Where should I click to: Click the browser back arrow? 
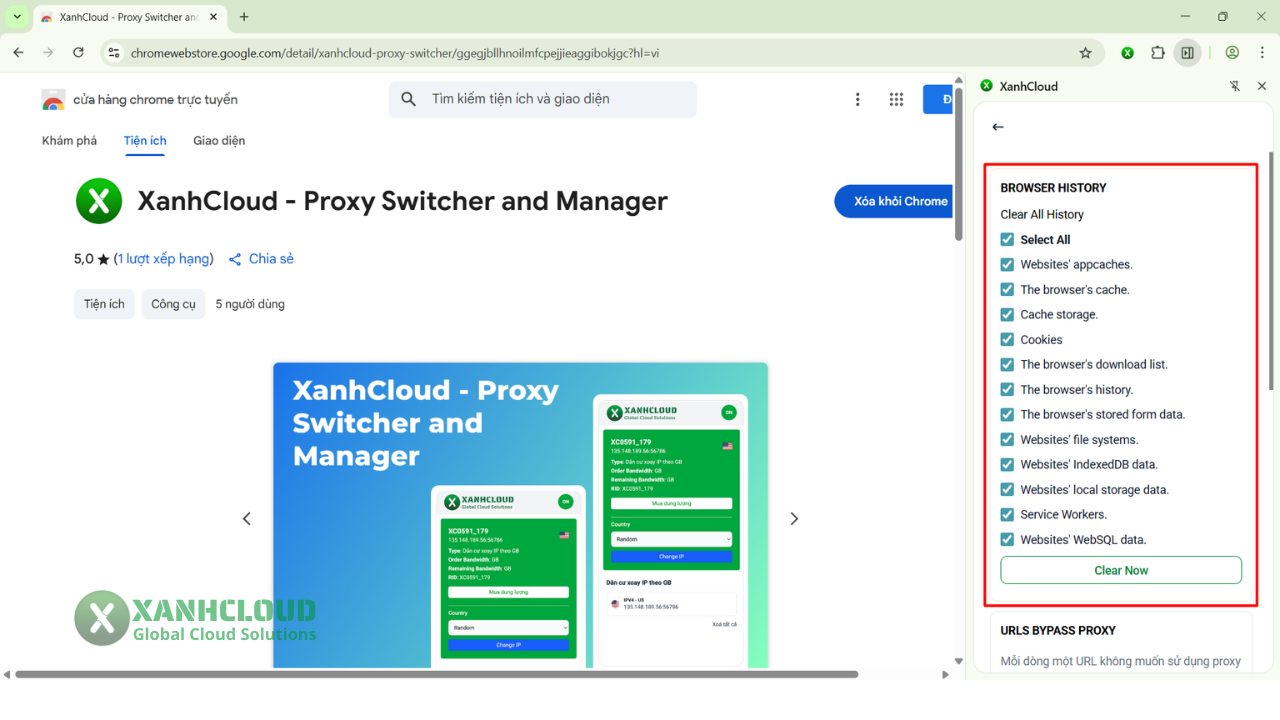coord(18,53)
